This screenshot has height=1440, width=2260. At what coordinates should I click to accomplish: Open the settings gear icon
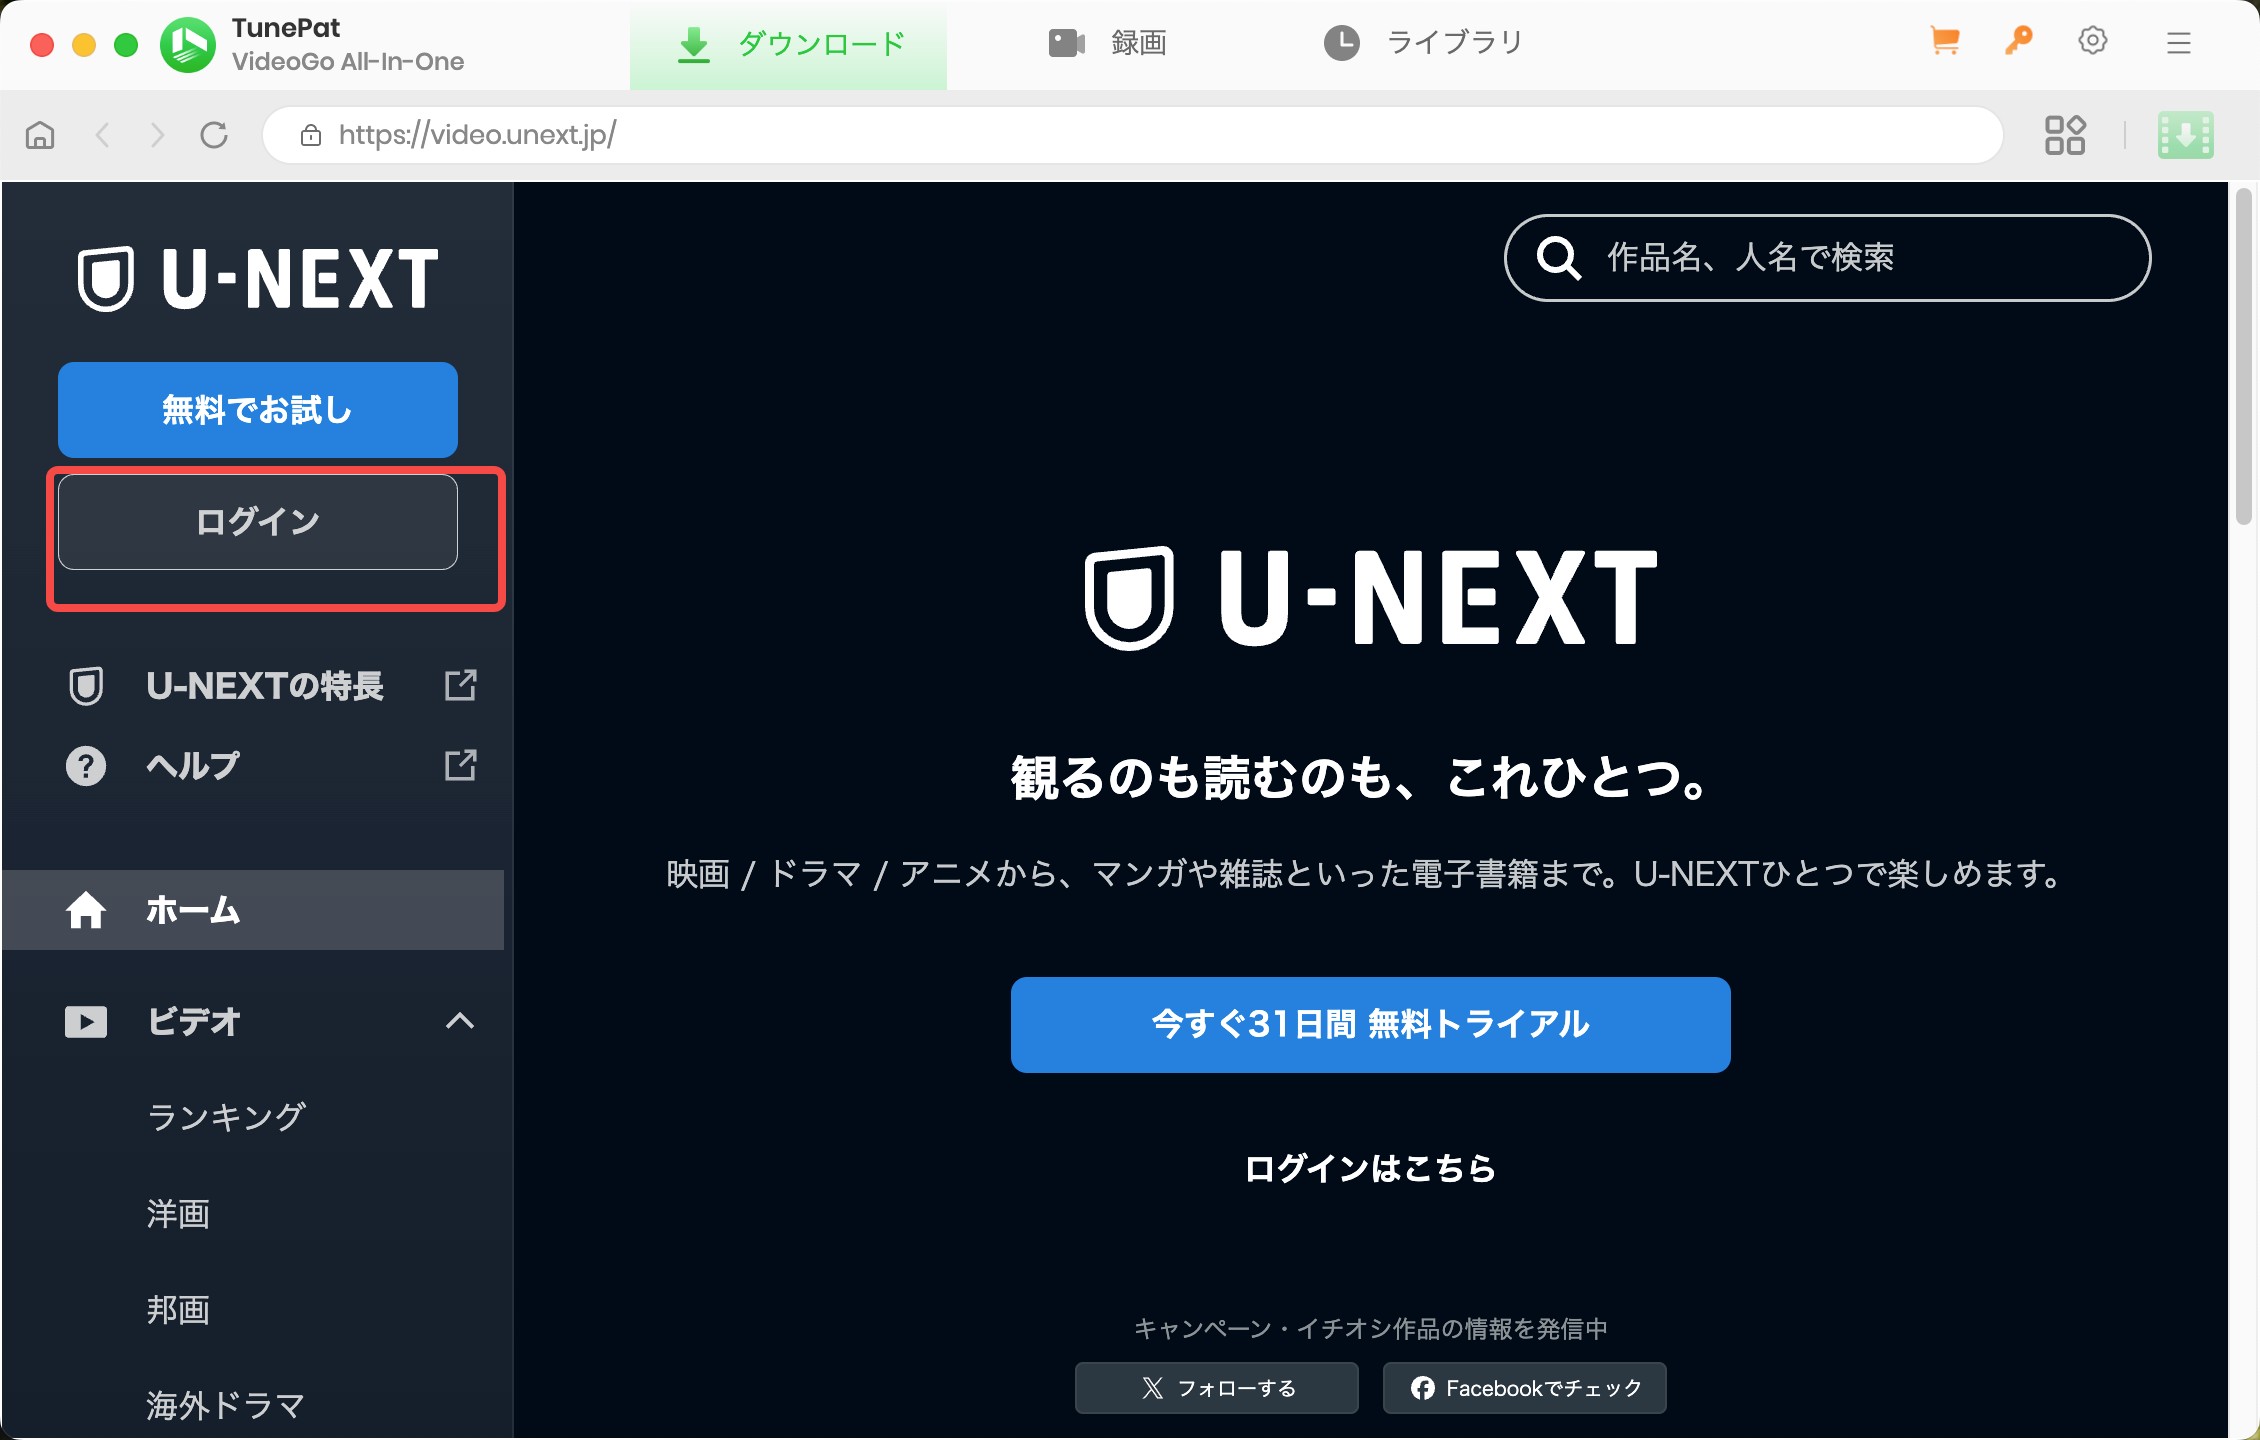2093,41
